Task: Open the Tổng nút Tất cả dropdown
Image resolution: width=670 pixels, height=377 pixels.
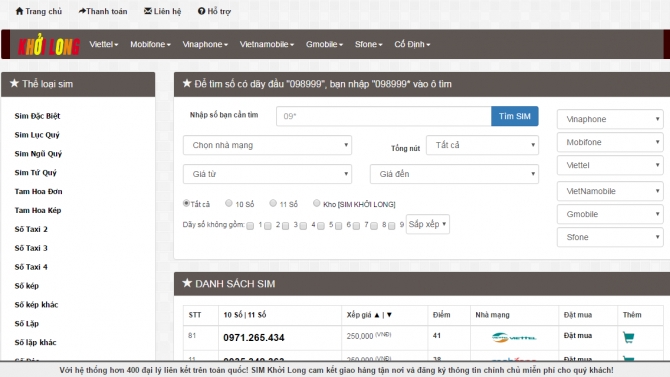Action: (482, 145)
